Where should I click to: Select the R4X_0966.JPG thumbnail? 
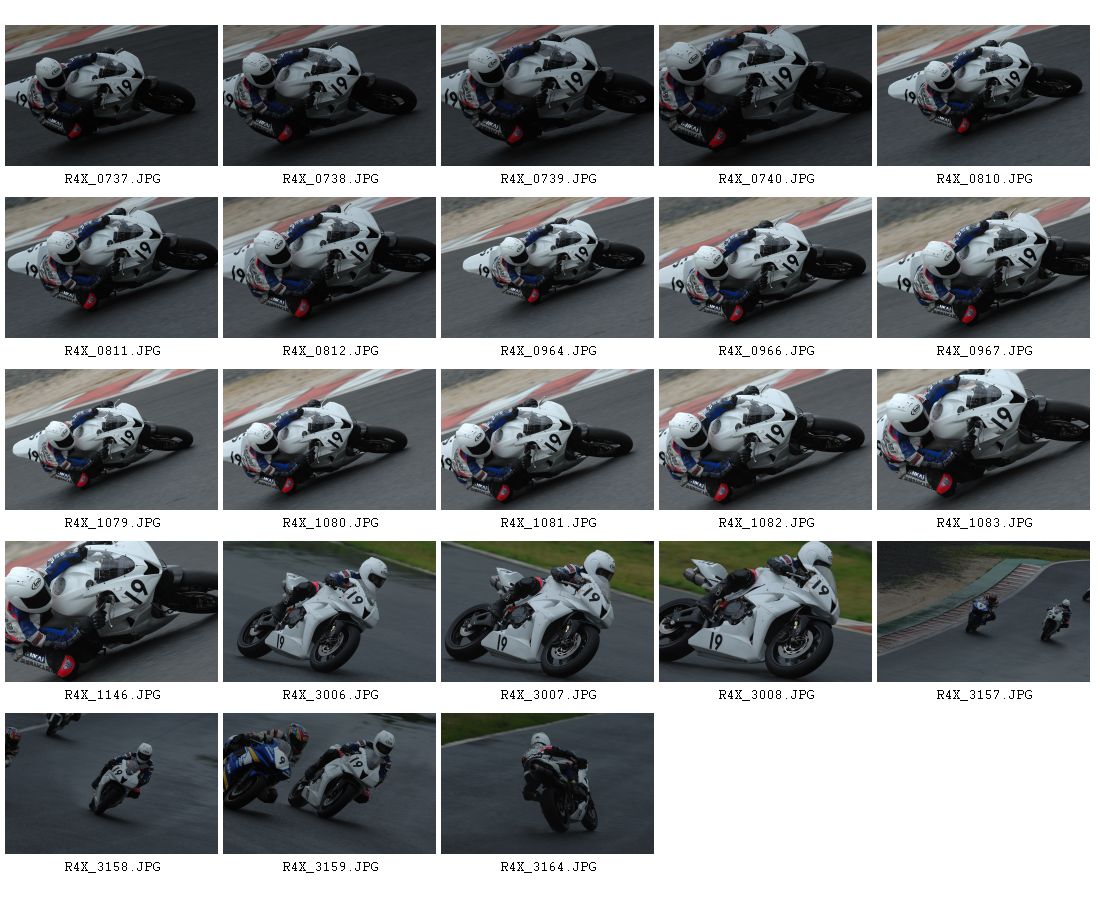(x=765, y=267)
